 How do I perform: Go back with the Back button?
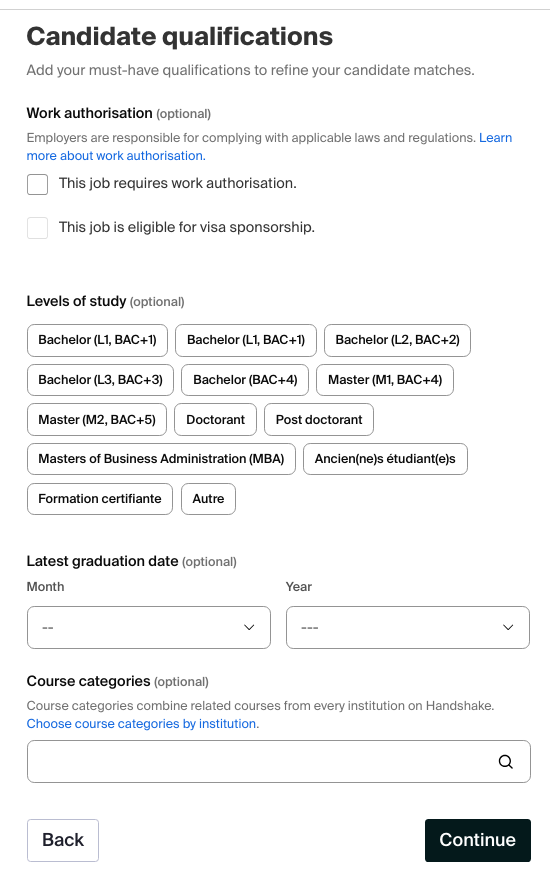pyautogui.click(x=63, y=840)
